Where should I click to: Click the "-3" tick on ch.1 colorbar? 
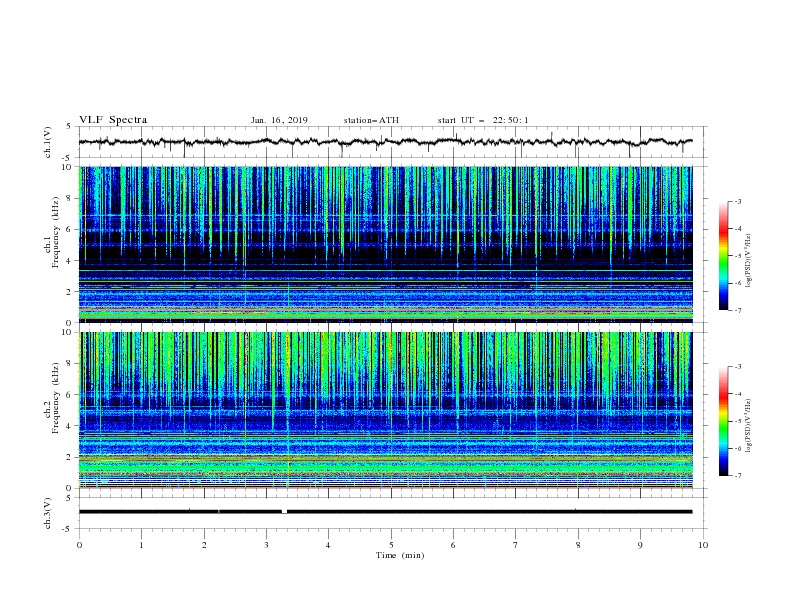tap(738, 202)
